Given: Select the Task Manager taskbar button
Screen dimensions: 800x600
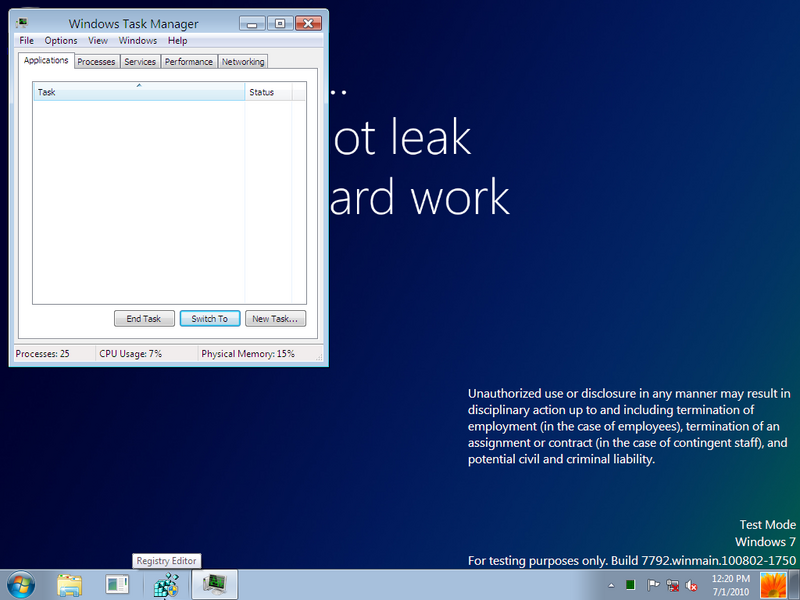Looking at the screenshot, I should [215, 585].
